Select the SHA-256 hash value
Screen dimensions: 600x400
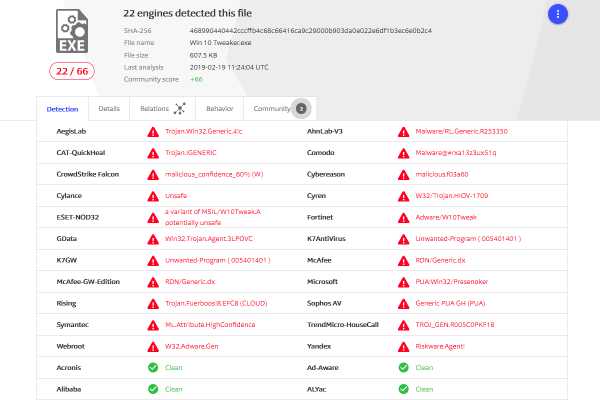coord(311,30)
